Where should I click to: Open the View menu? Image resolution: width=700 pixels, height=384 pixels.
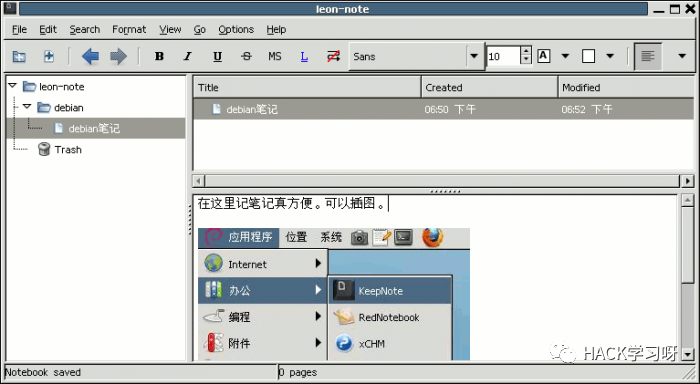pyautogui.click(x=170, y=29)
